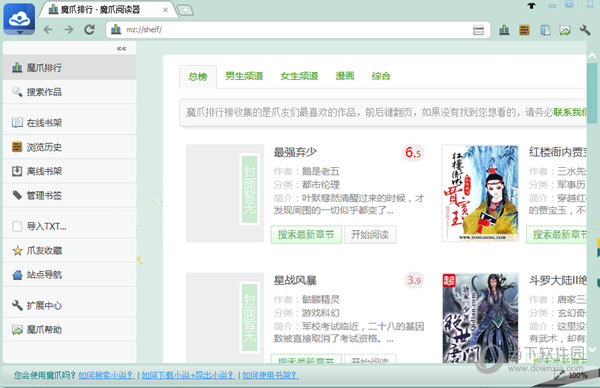The height and width of the screenshot is (388, 600).
Task: Reload the page with refresh icon
Action: (x=90, y=29)
